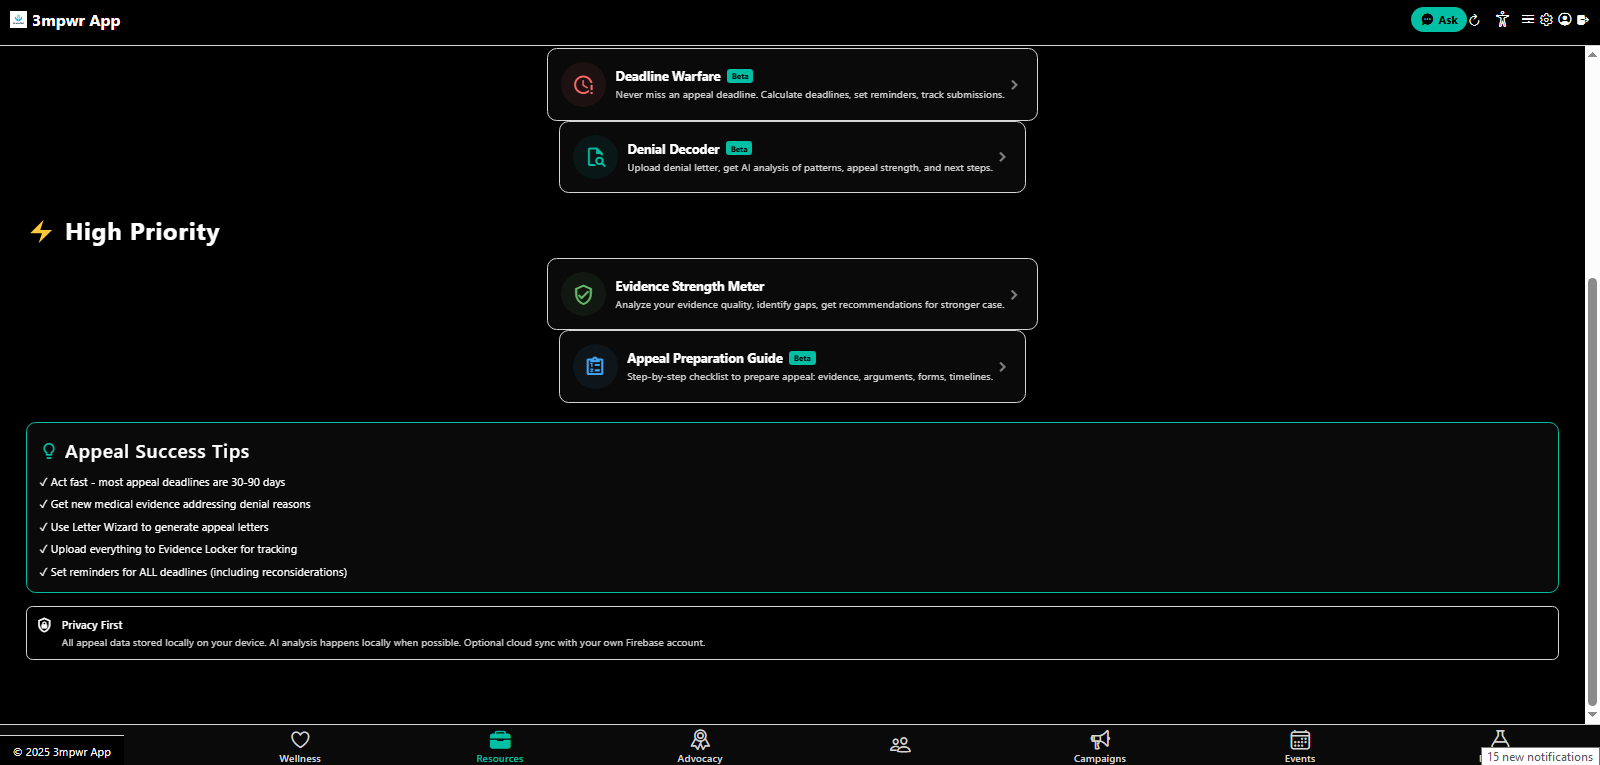Click the Appeal Preparation Guide checklist icon
This screenshot has height=765, width=1600.
(x=595, y=367)
